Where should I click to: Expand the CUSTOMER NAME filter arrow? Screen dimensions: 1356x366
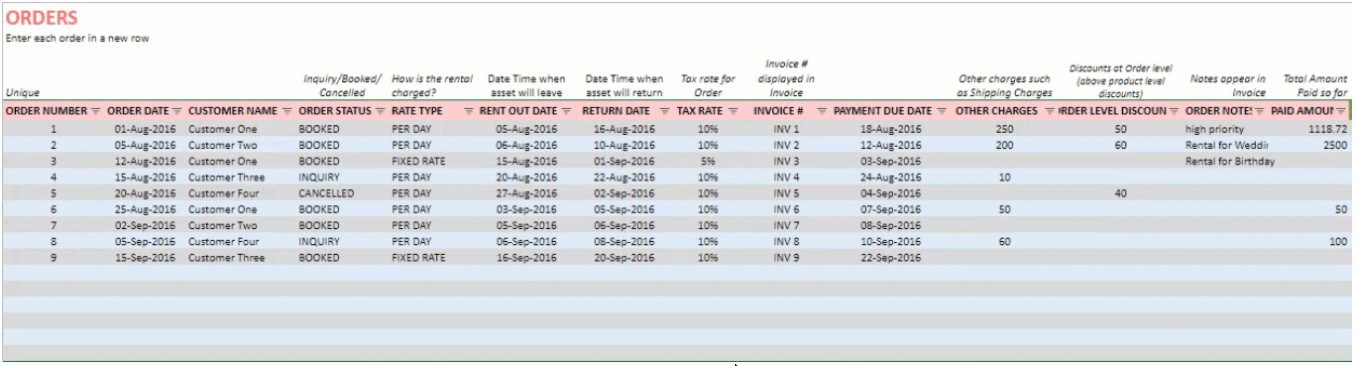coord(287,111)
